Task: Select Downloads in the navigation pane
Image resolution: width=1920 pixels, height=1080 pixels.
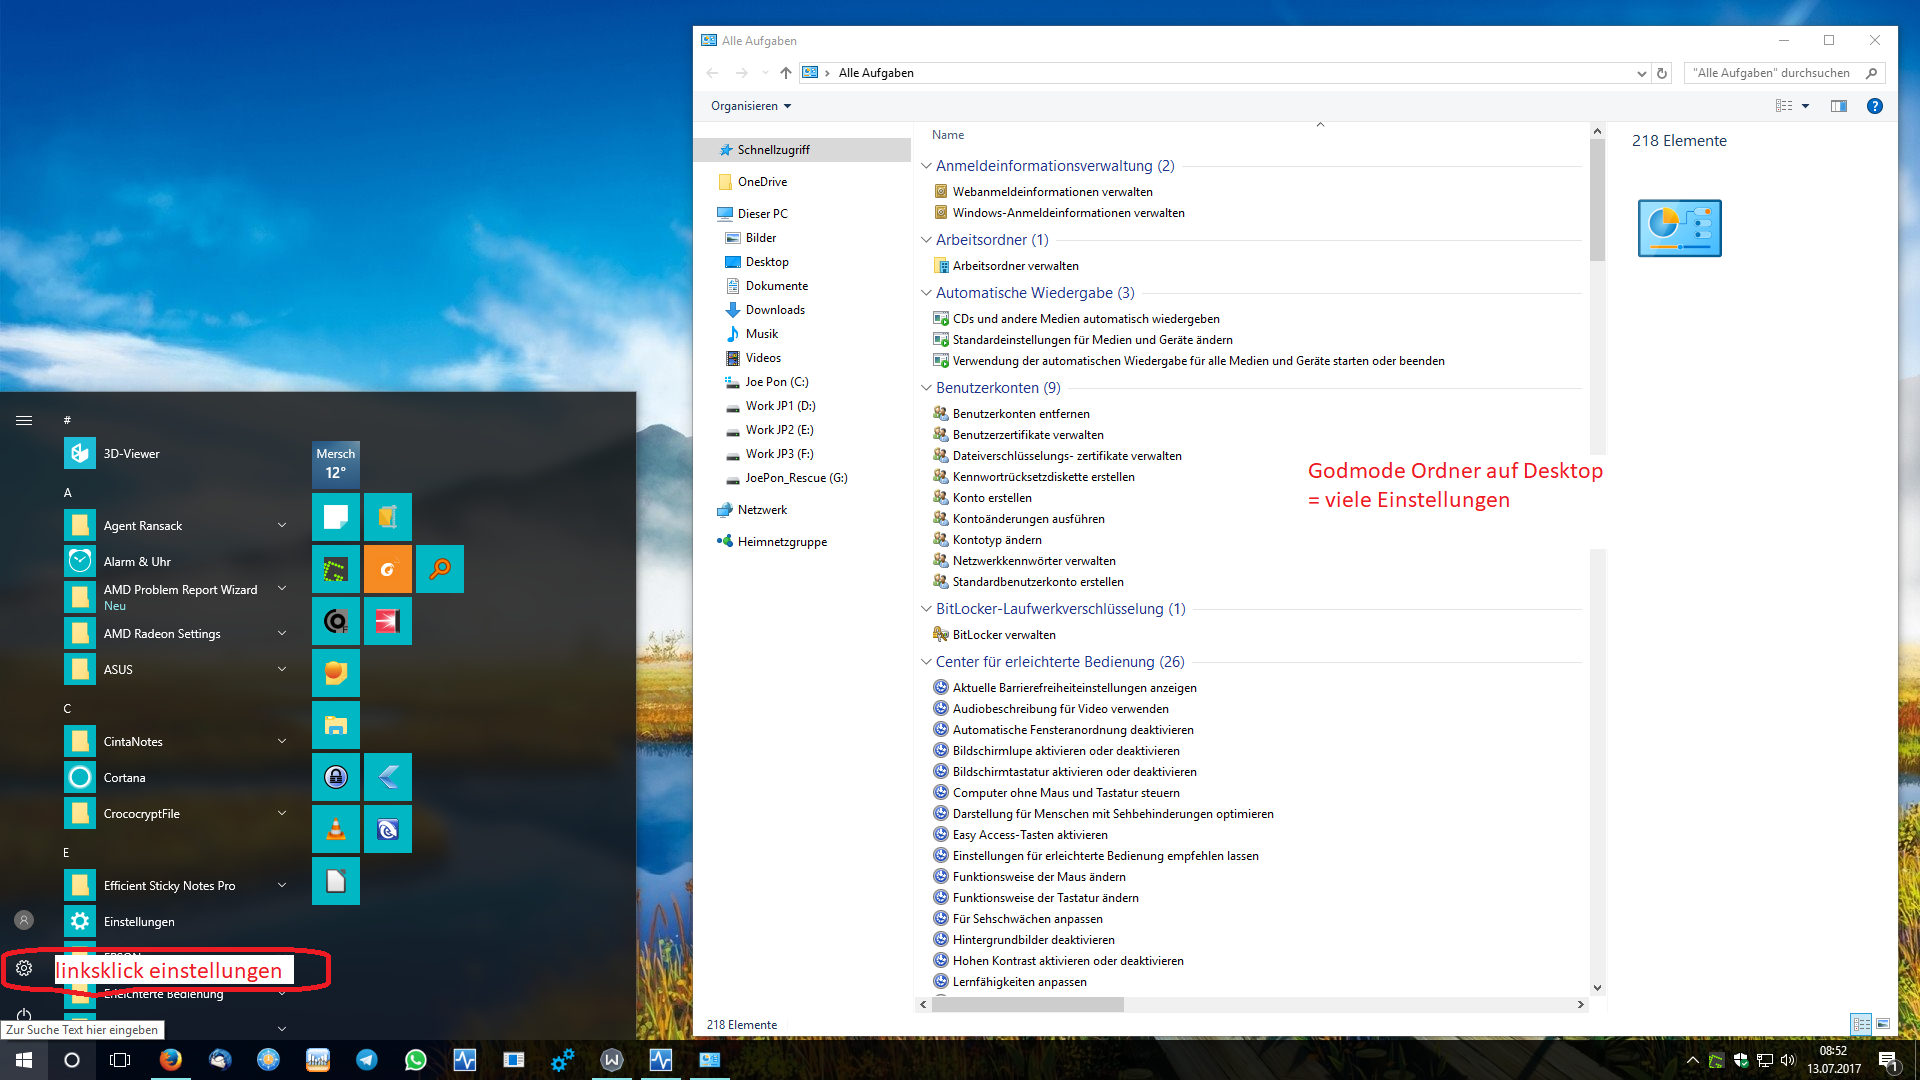Action: pos(774,310)
